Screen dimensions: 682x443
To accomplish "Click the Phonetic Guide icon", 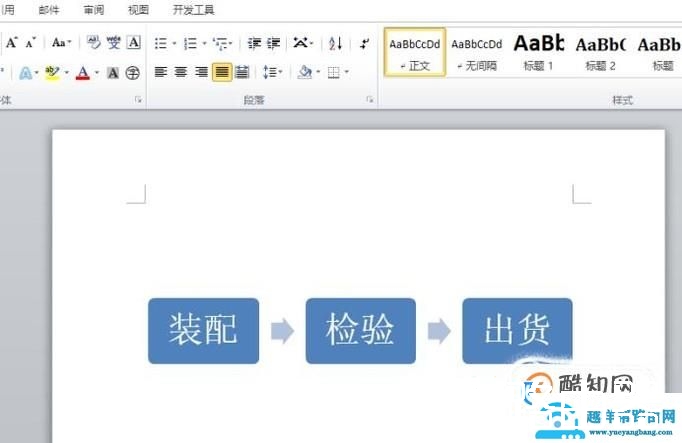I will coord(114,43).
